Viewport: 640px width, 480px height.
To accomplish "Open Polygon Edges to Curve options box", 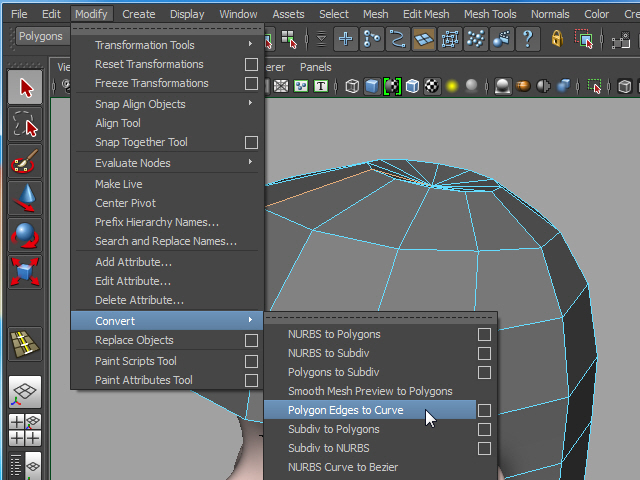I will pos(484,411).
